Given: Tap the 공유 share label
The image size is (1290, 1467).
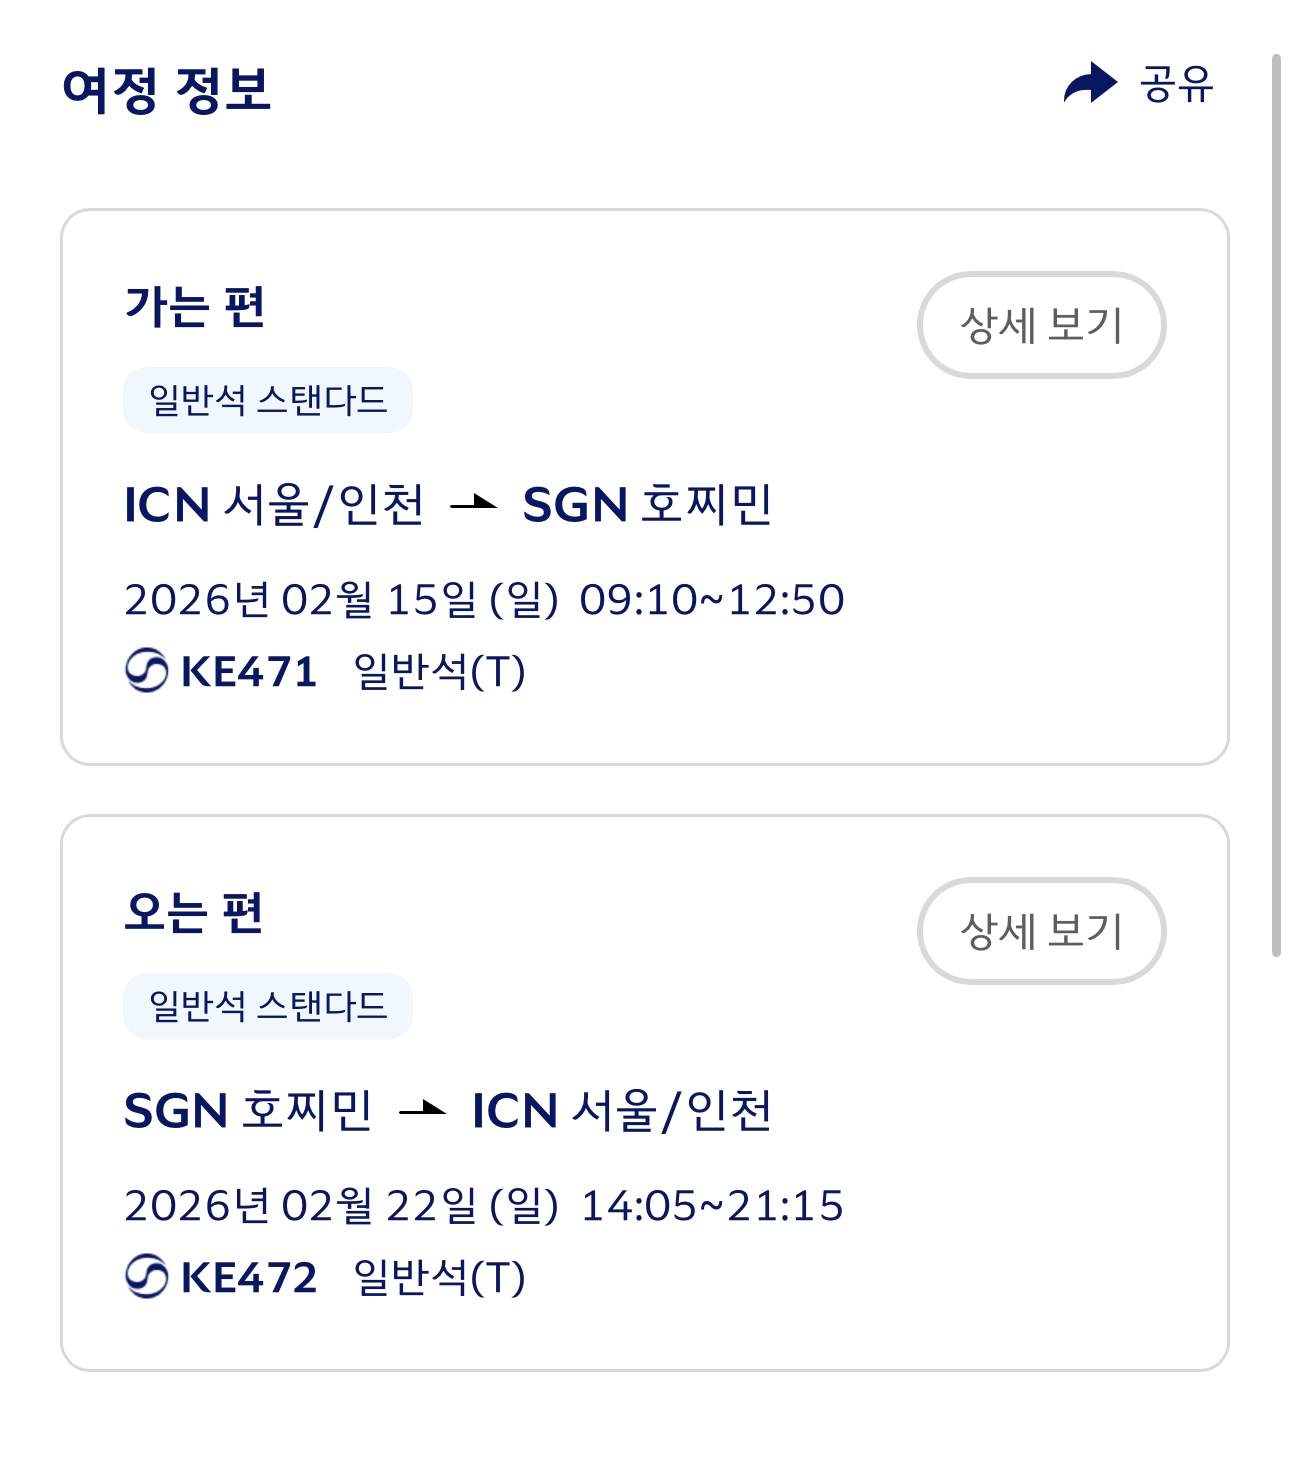Looking at the screenshot, I should coord(1176,84).
